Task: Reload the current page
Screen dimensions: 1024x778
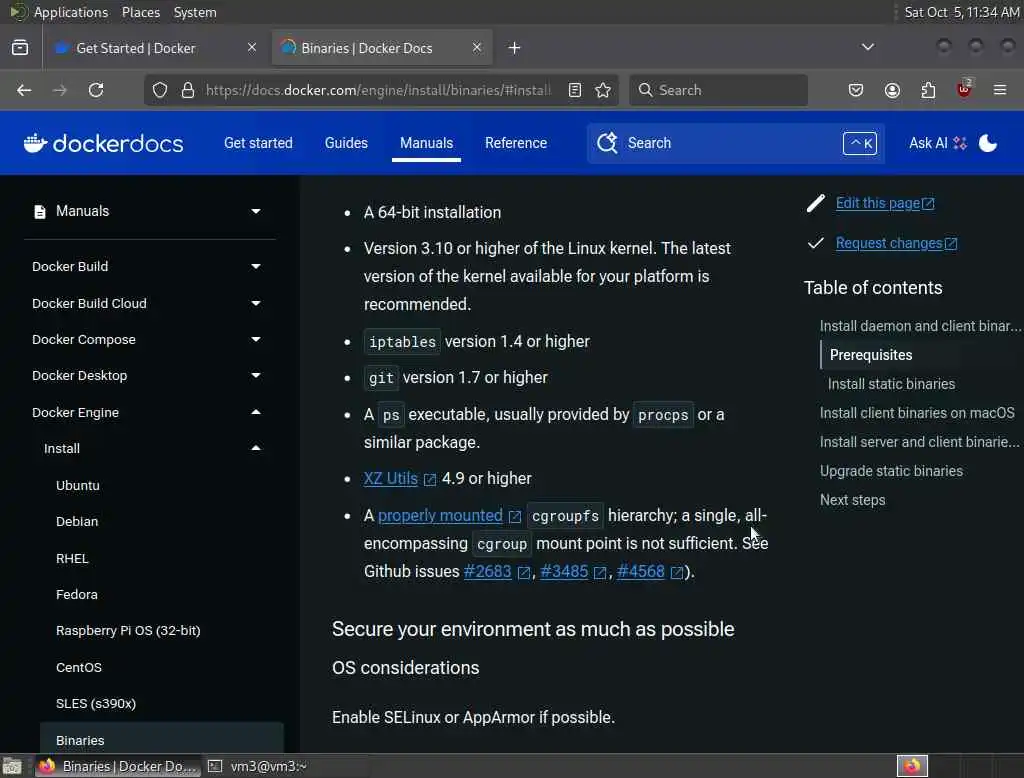Action: [x=96, y=90]
